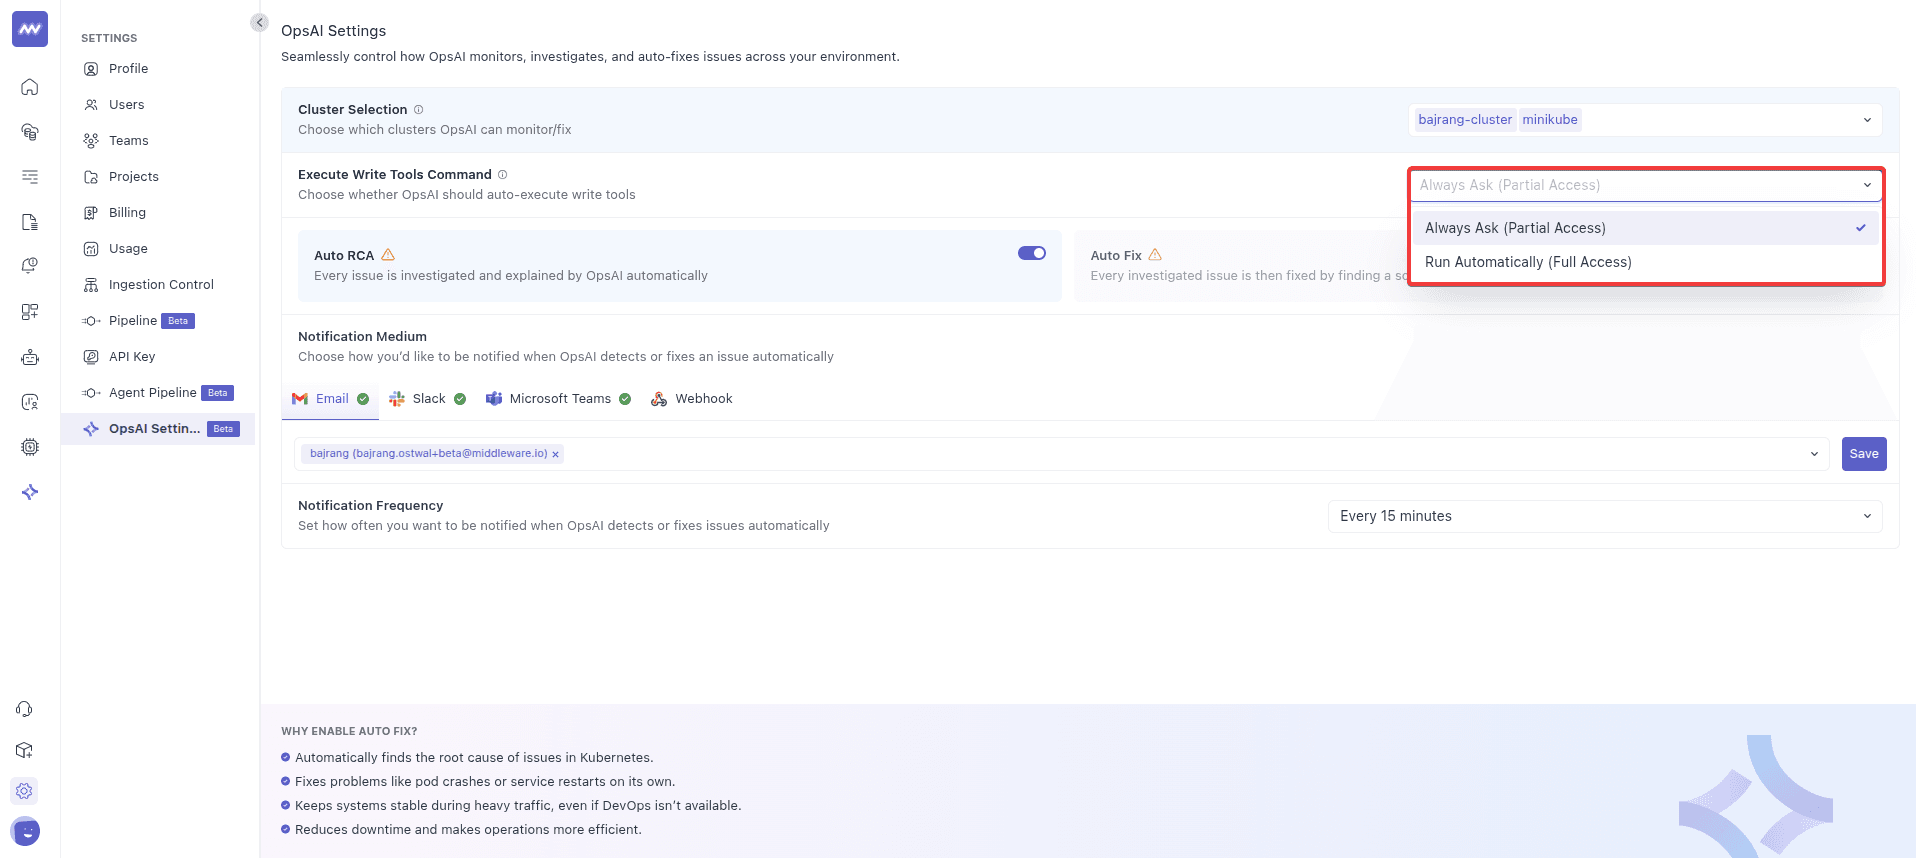
Task: Click the info icon beside Cluster Selection
Action: point(419,110)
